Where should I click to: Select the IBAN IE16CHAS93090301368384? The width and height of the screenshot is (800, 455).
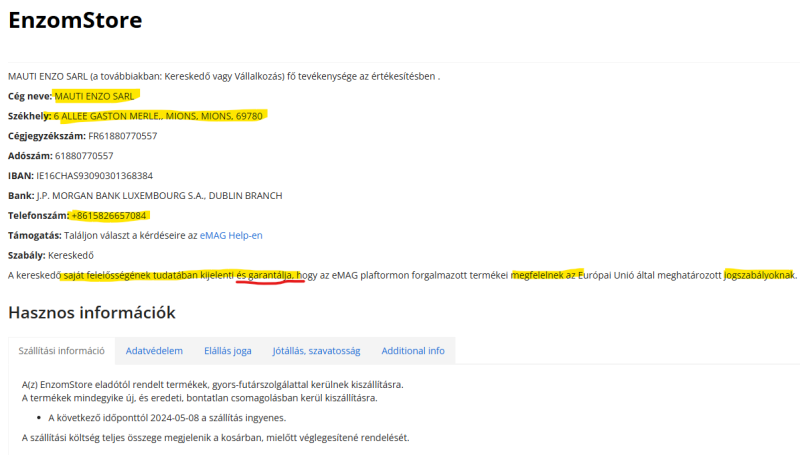pos(94,176)
